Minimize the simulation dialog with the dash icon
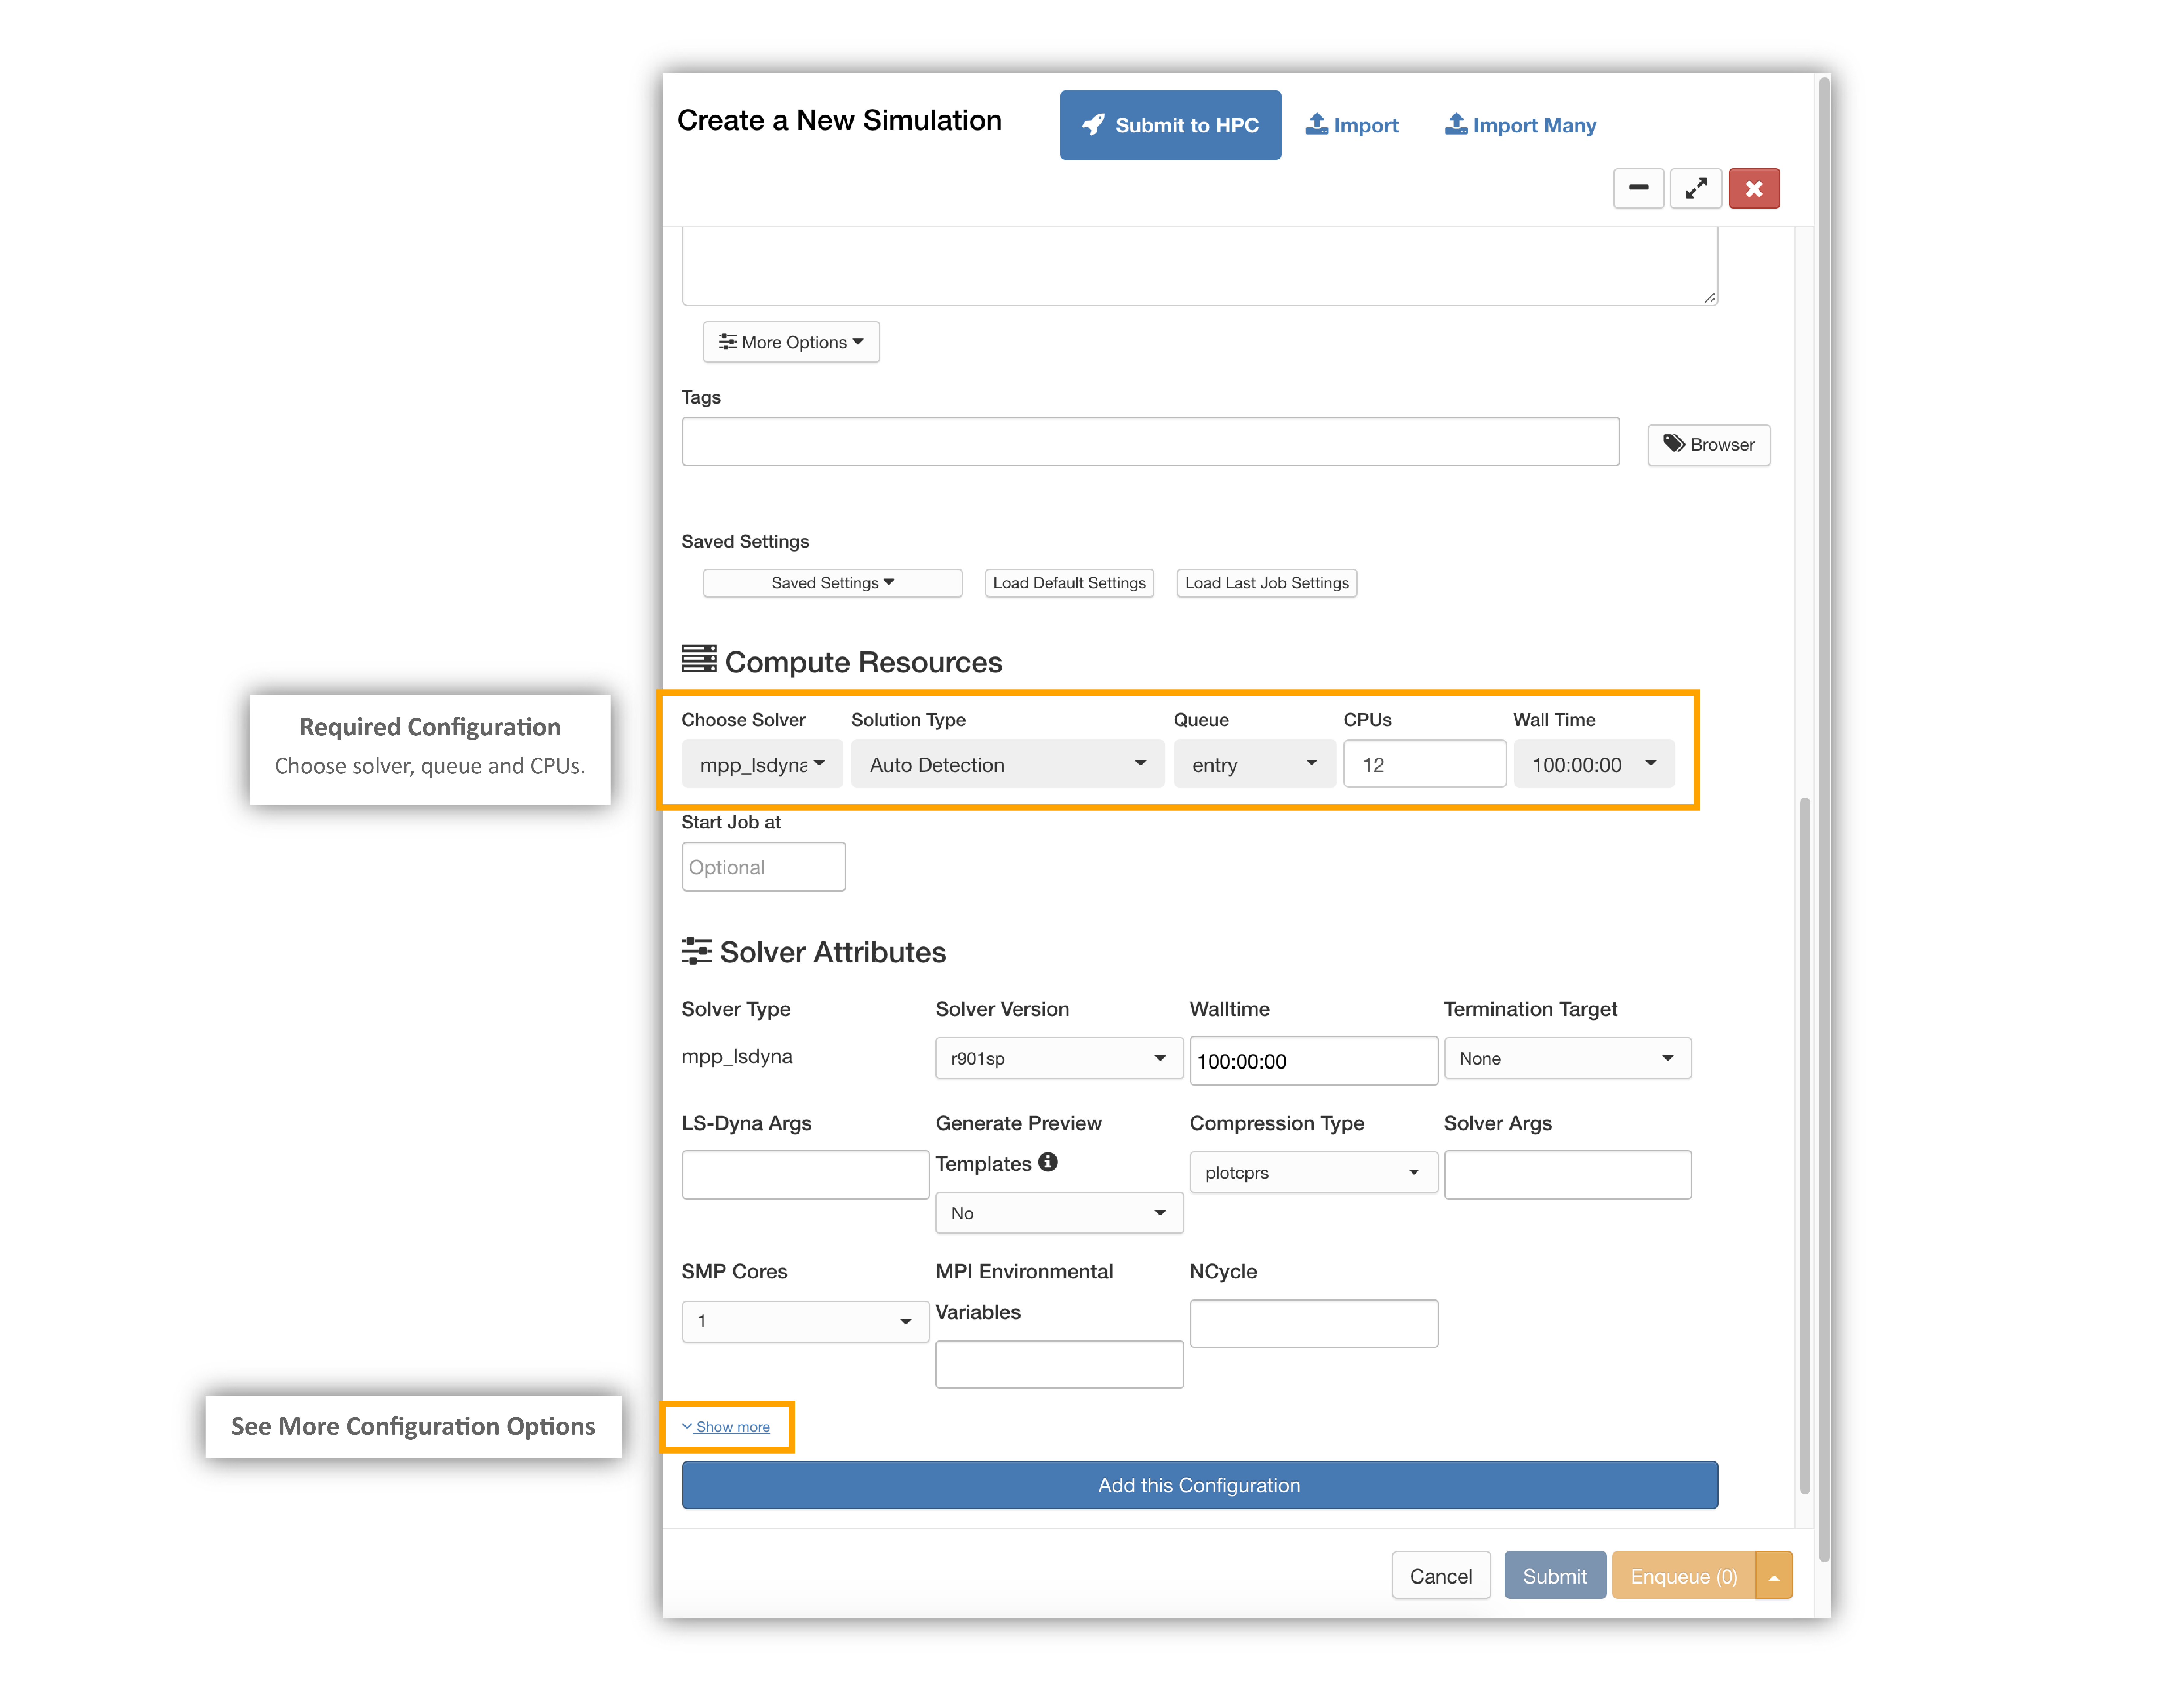The width and height of the screenshot is (2174, 1708). (1638, 188)
